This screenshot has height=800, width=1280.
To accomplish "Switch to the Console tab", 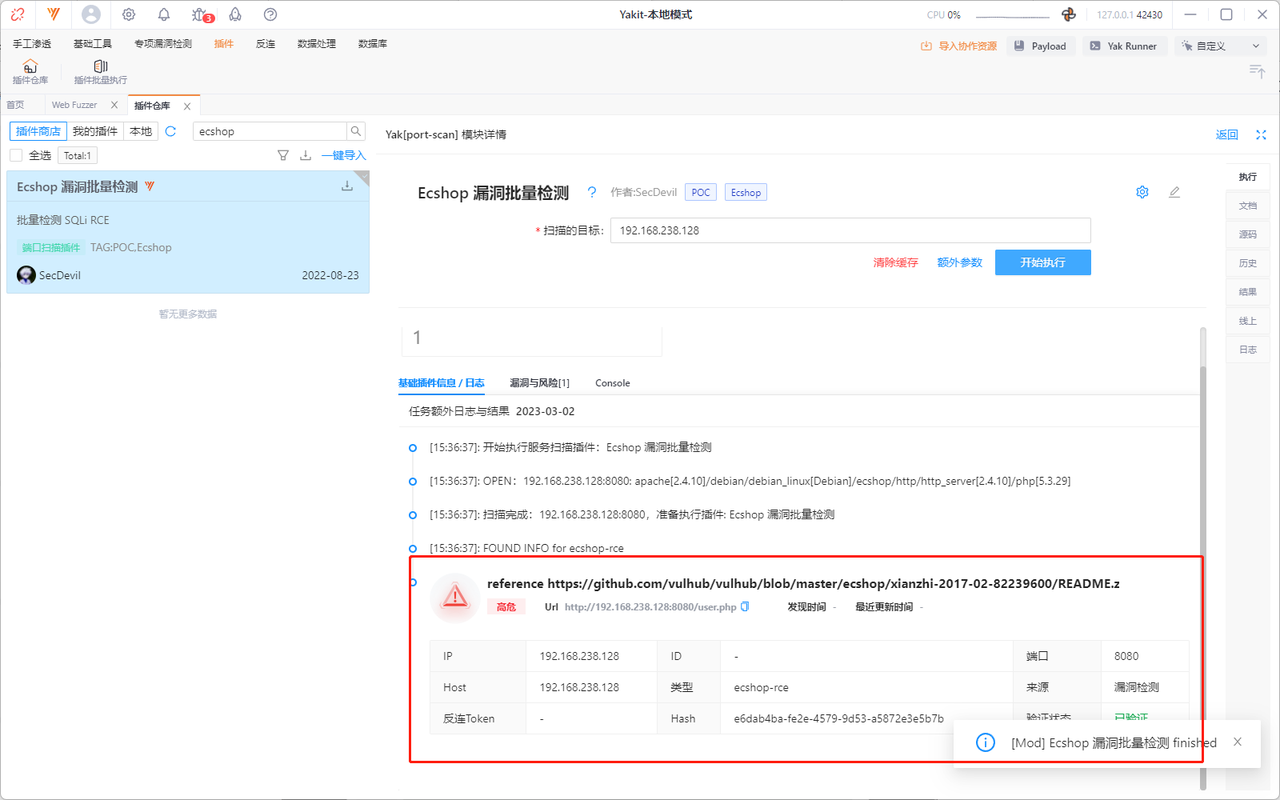I will point(613,383).
